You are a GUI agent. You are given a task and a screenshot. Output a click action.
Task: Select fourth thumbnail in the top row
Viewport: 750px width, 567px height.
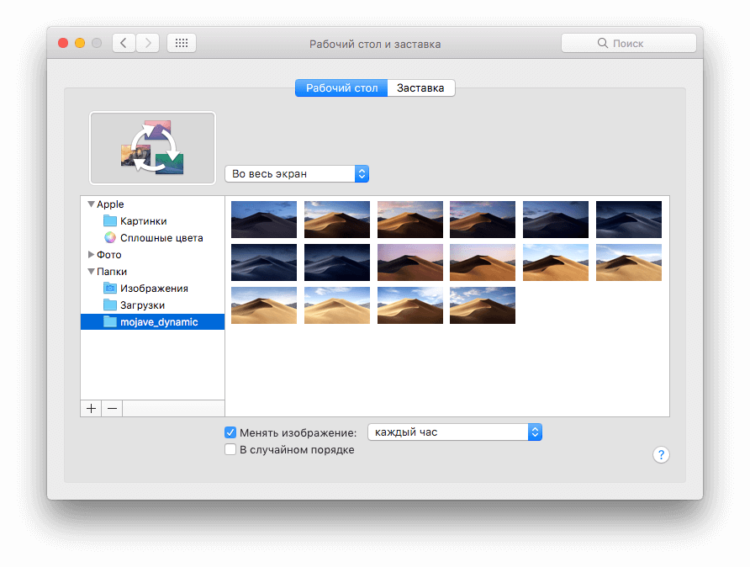point(483,220)
